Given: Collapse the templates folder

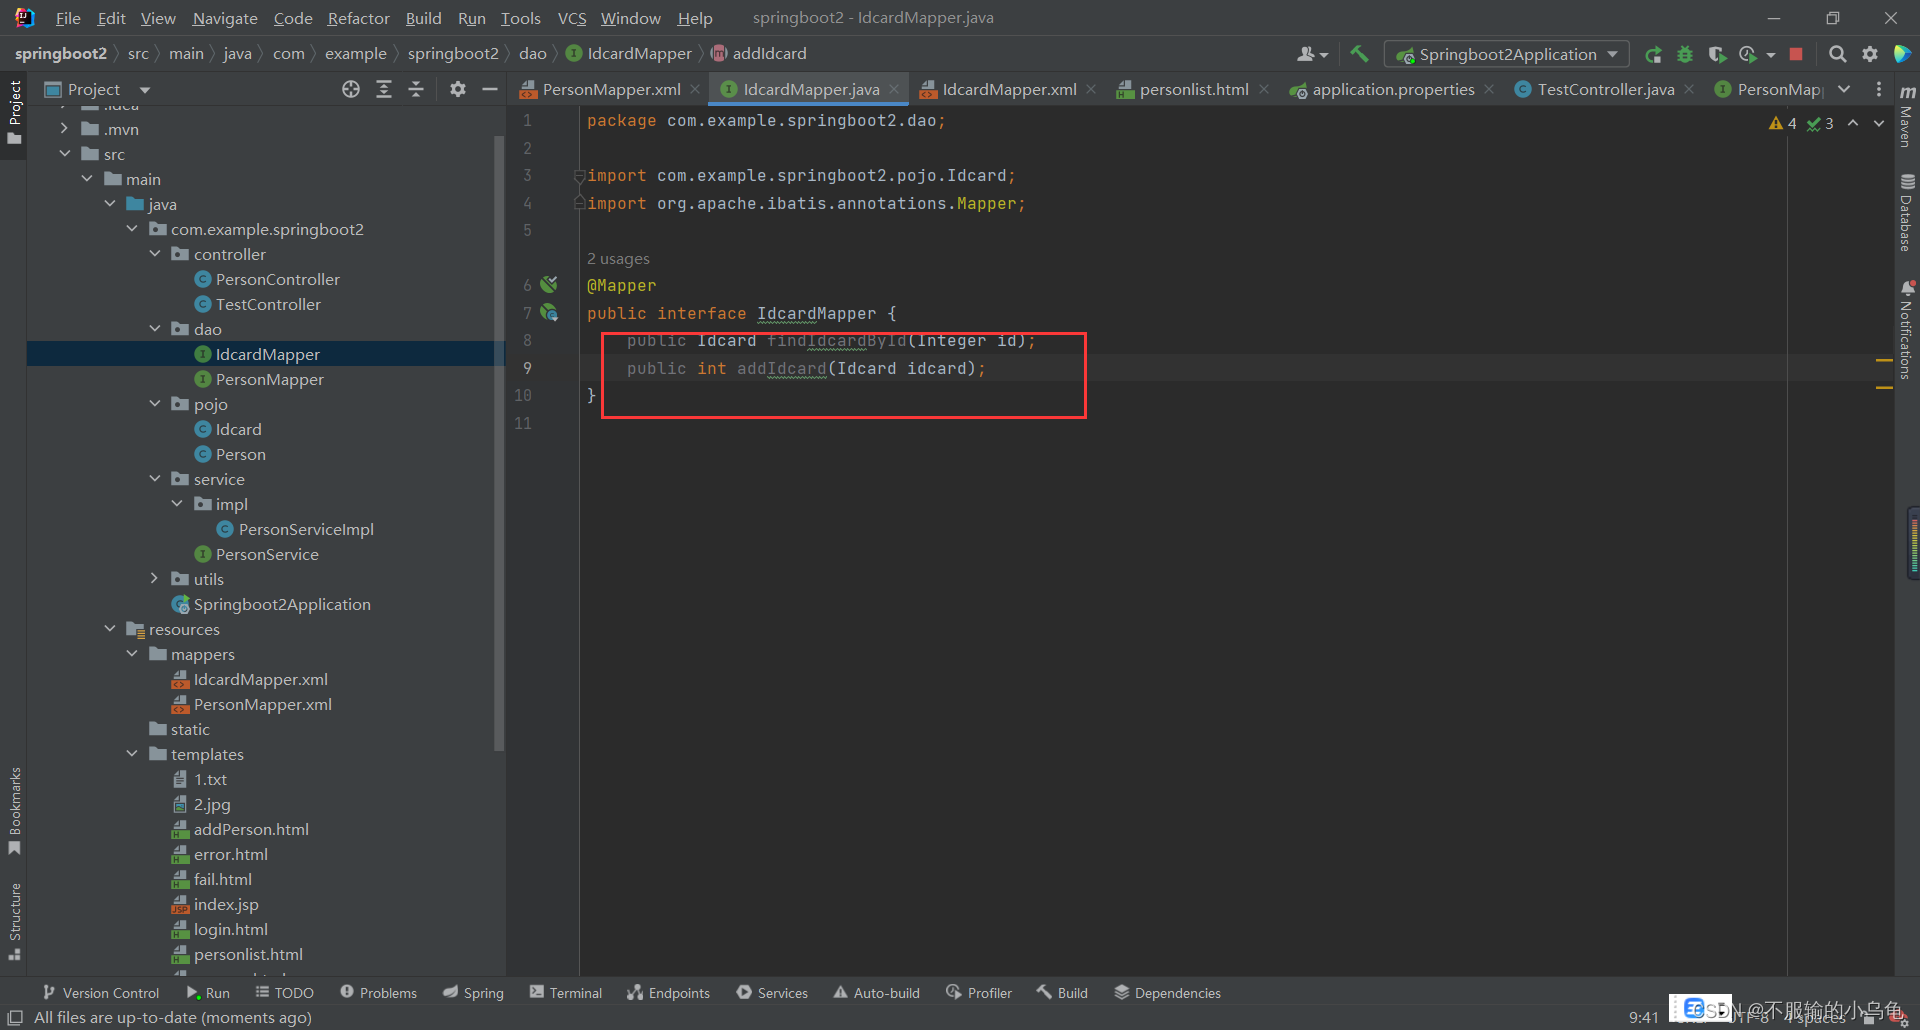Looking at the screenshot, I should 132,753.
